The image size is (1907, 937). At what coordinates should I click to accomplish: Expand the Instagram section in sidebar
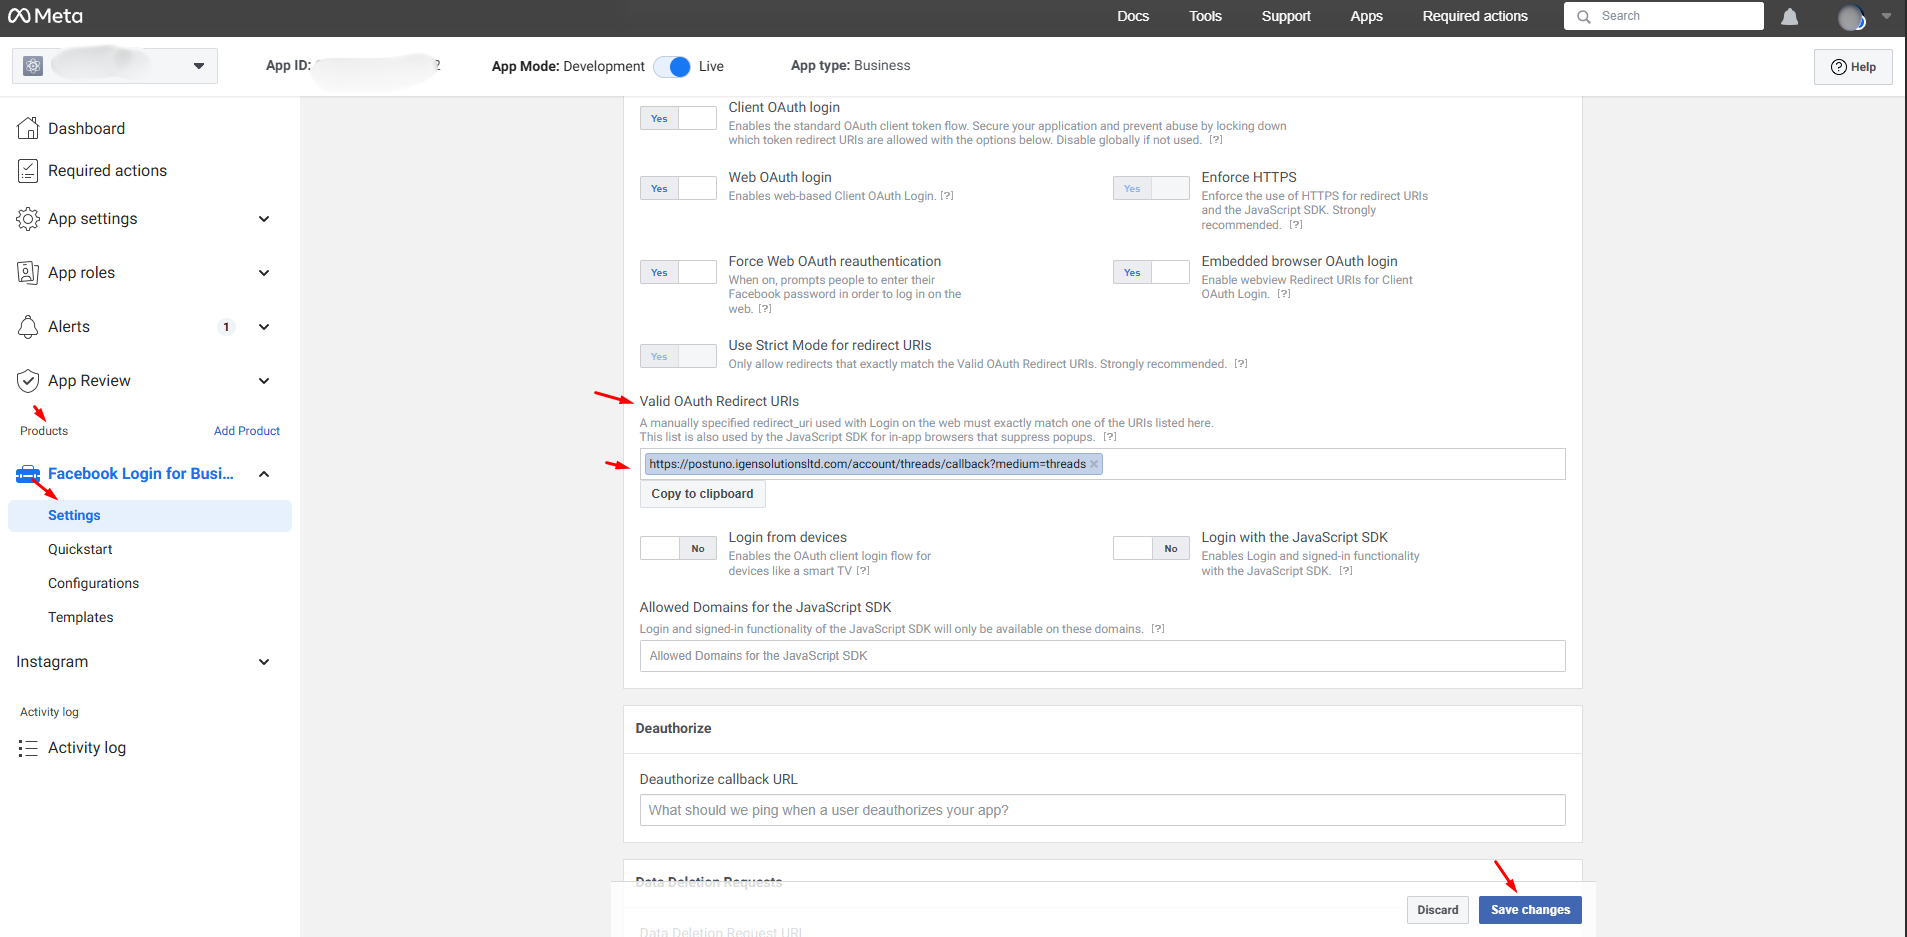[264, 662]
